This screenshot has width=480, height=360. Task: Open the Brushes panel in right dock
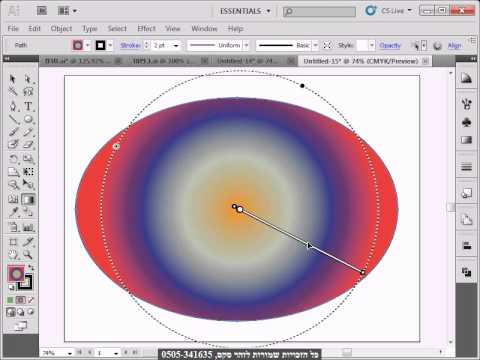coord(466,104)
